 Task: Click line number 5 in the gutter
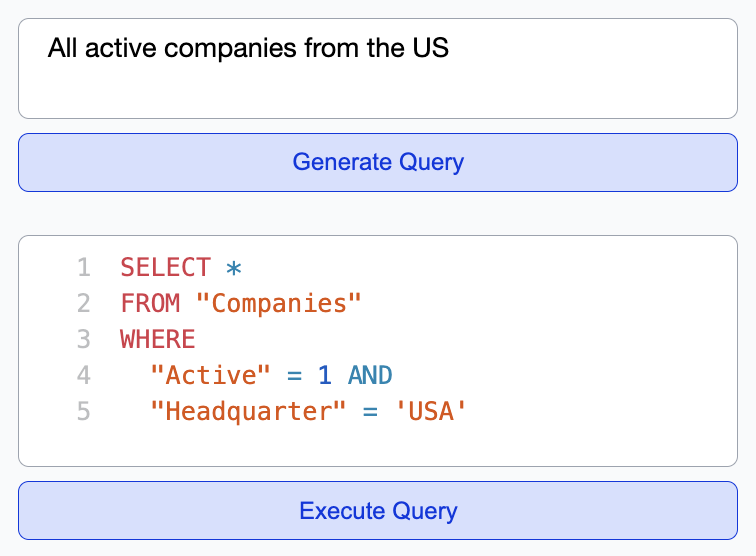tap(83, 411)
